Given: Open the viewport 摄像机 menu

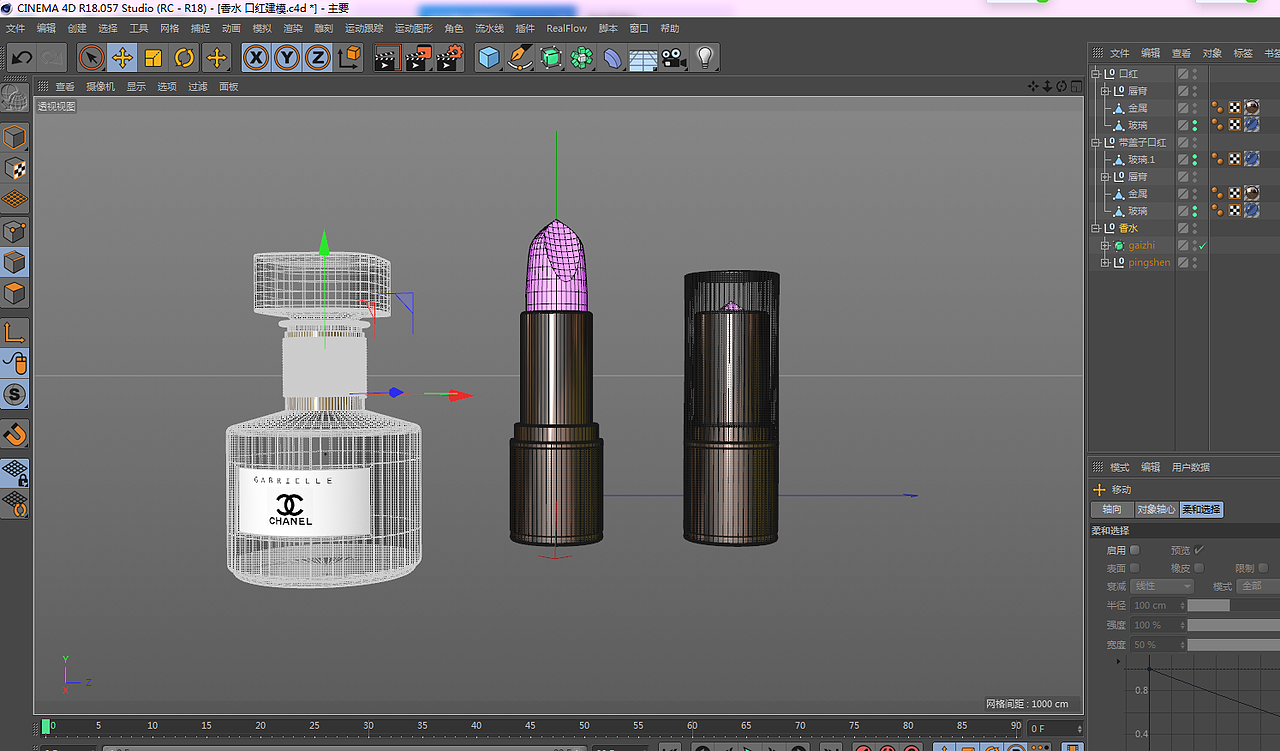Looking at the screenshot, I should pyautogui.click(x=100, y=87).
